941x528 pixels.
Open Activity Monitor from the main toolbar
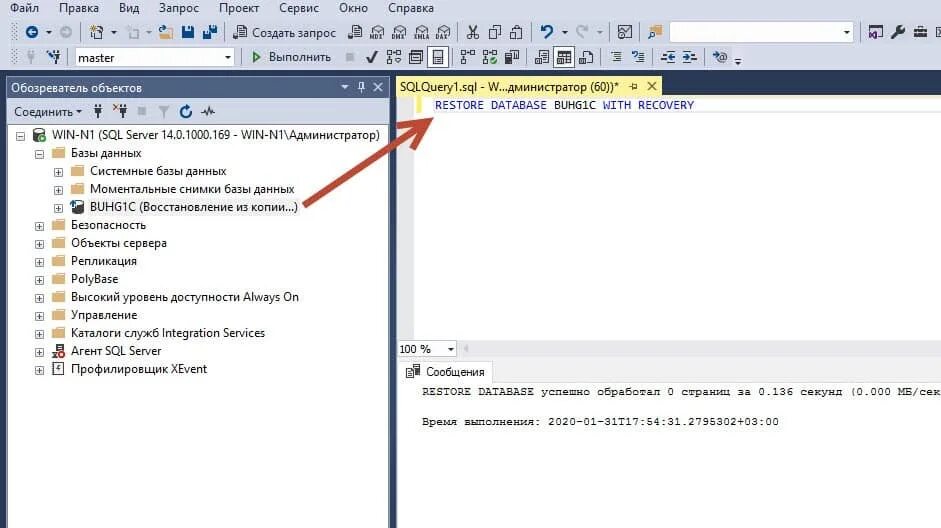click(624, 32)
